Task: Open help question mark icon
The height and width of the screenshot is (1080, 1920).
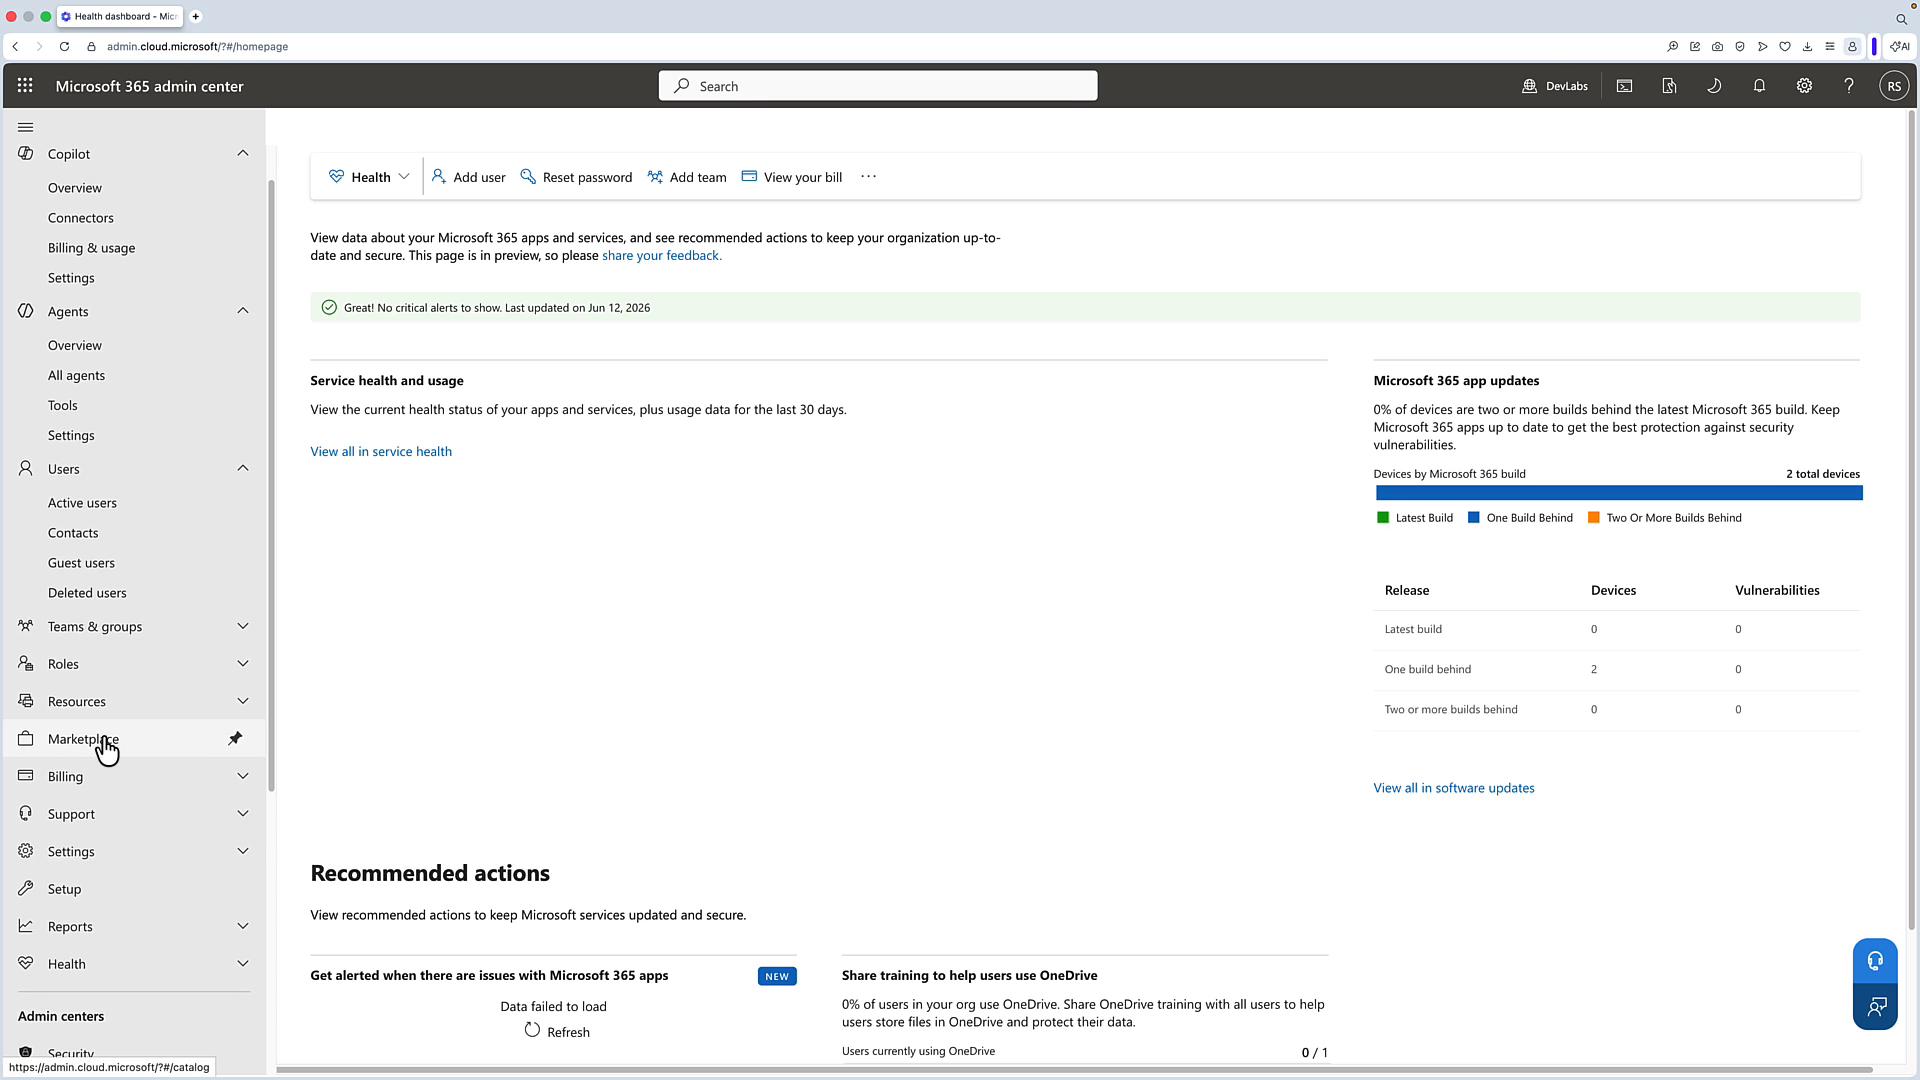Action: click(1849, 86)
